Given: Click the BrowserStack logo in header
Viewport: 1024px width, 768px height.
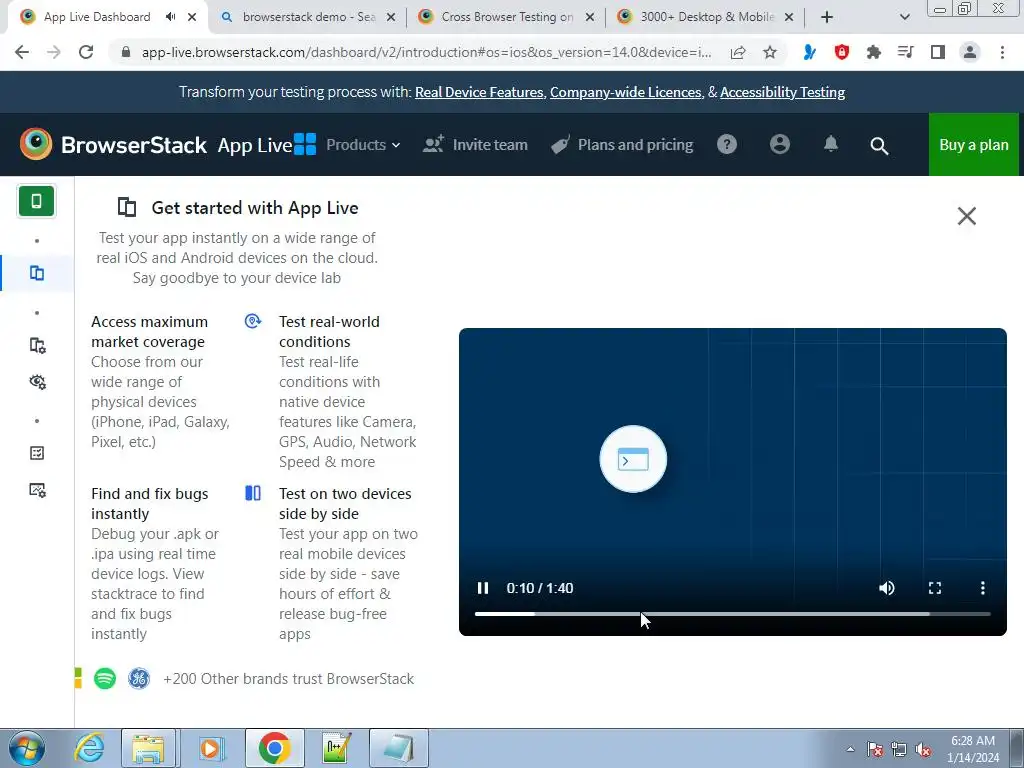Looking at the screenshot, I should click(x=113, y=144).
